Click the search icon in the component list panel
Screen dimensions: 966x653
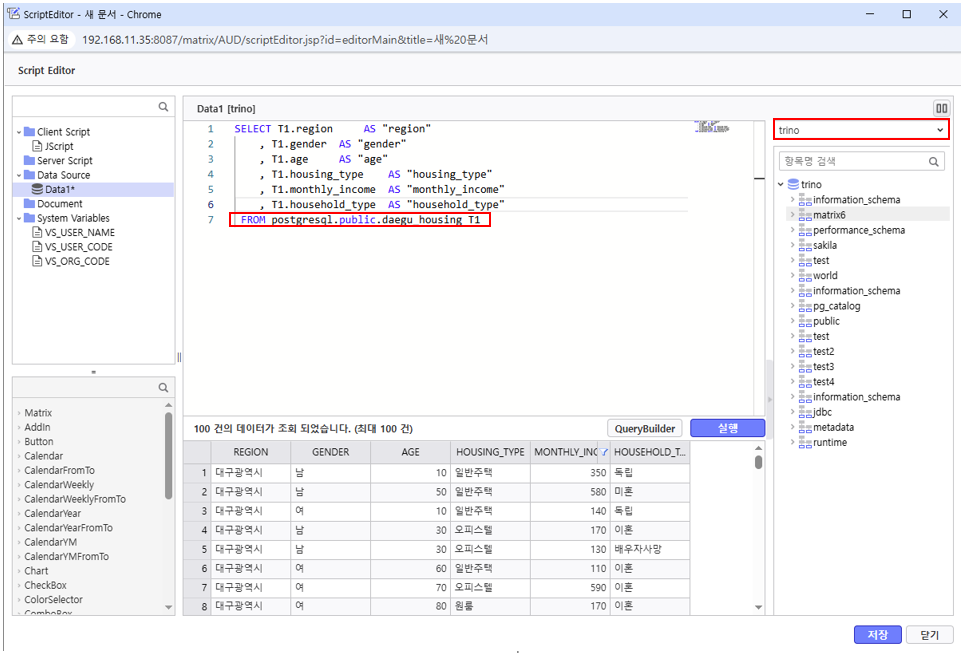tap(163, 387)
